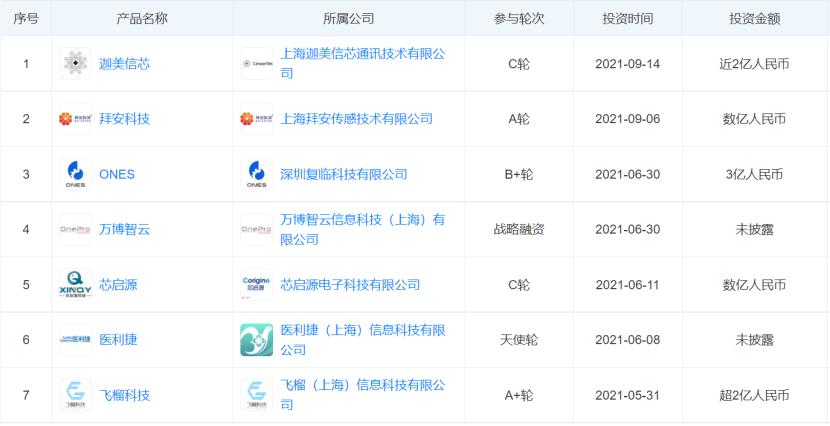This screenshot has width=830, height=426.
Task: Open company link 上海拜安传感技术有限公司
Action: coord(356,119)
